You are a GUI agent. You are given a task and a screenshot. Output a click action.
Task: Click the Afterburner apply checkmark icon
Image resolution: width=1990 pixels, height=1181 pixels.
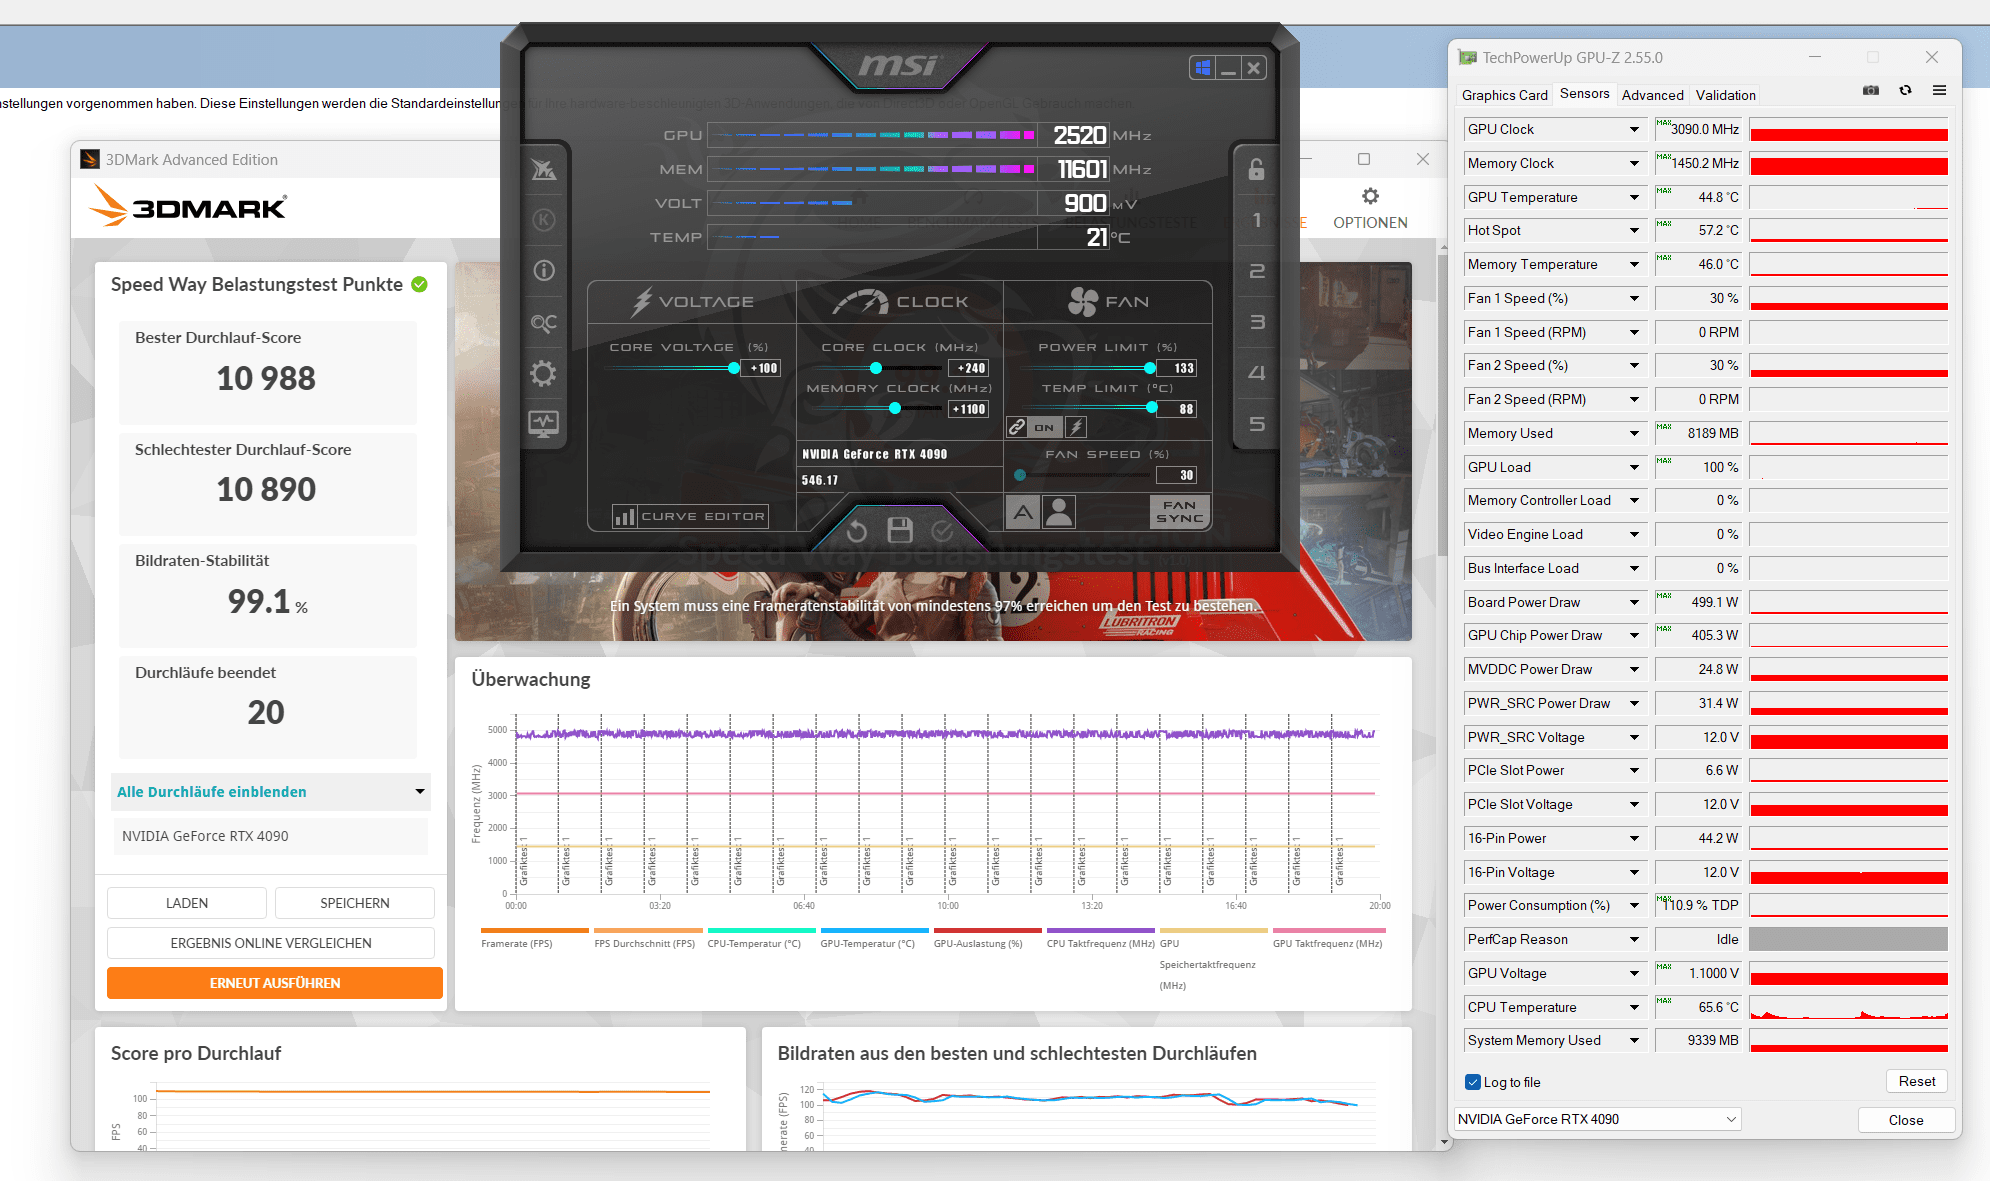tap(942, 531)
